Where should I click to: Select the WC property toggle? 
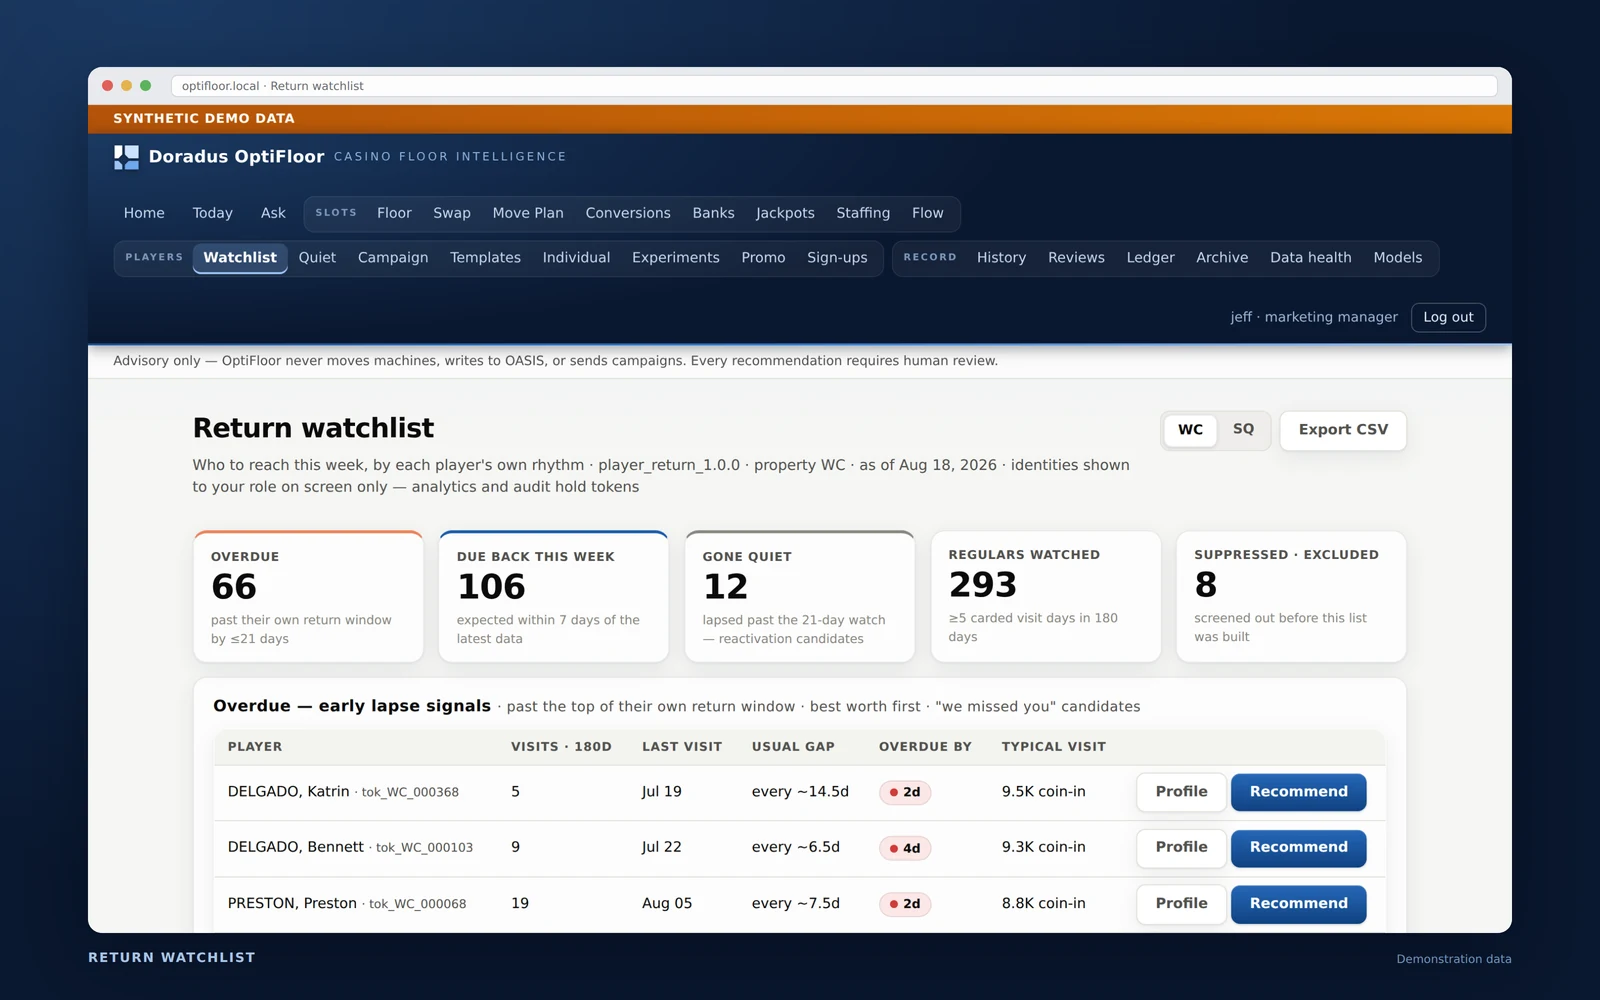tap(1190, 430)
